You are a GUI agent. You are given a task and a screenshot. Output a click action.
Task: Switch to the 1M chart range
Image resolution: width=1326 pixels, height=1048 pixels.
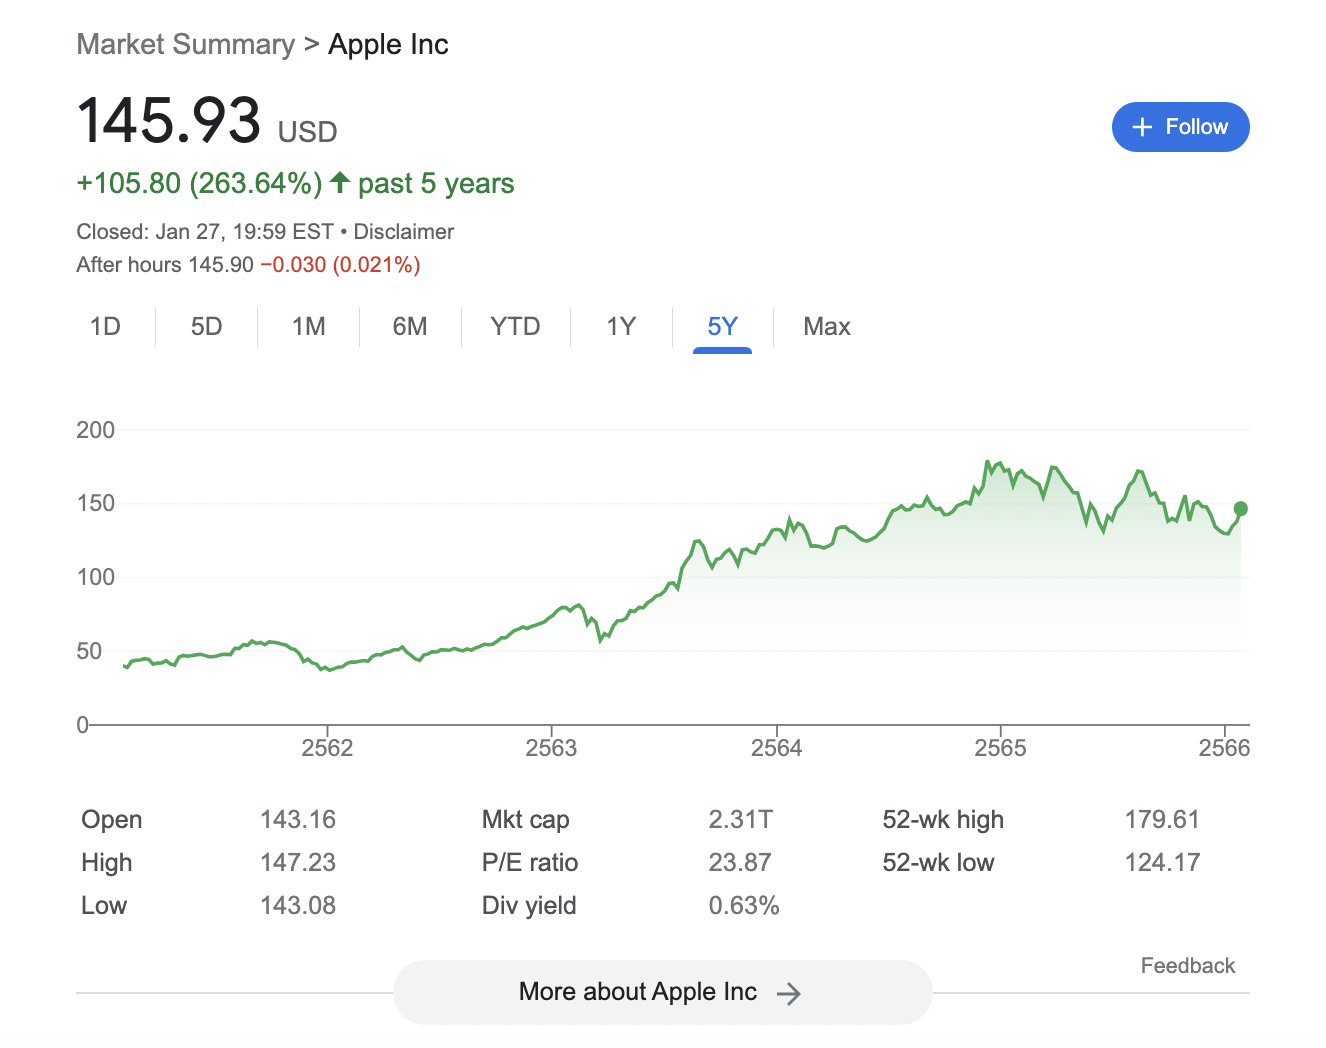[x=309, y=327]
